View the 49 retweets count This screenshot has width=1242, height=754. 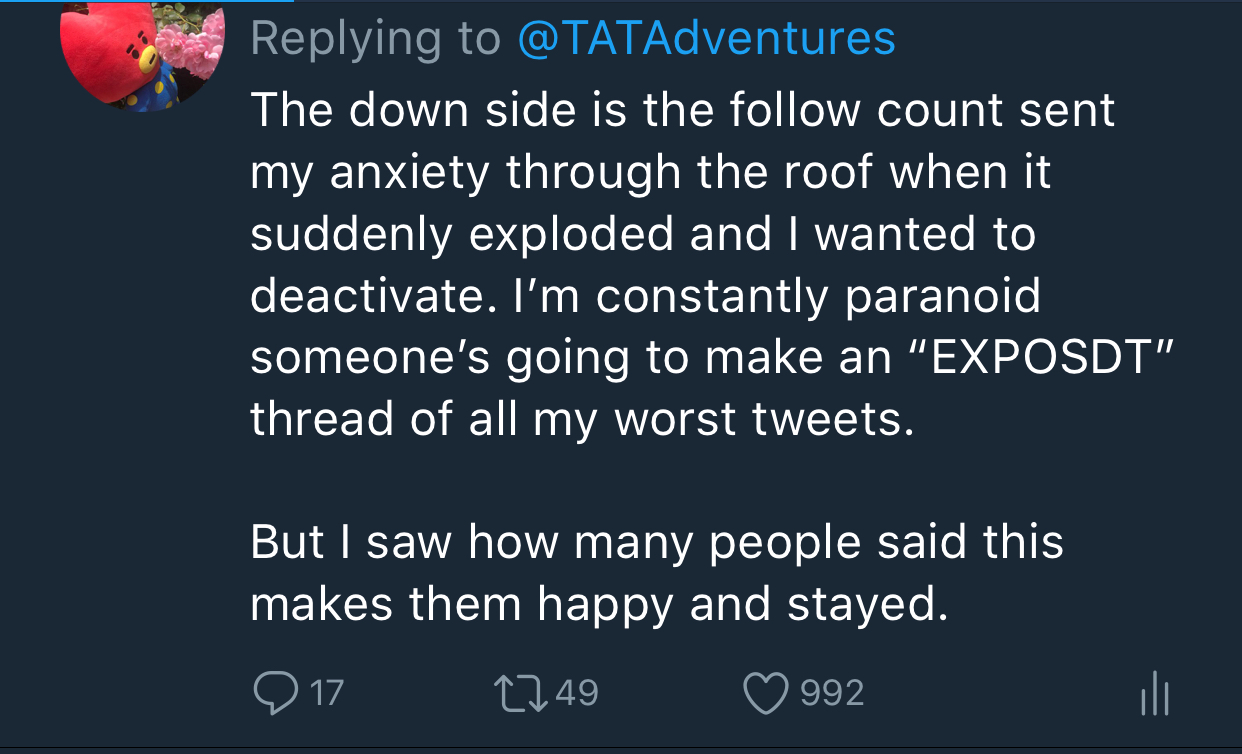(576, 692)
